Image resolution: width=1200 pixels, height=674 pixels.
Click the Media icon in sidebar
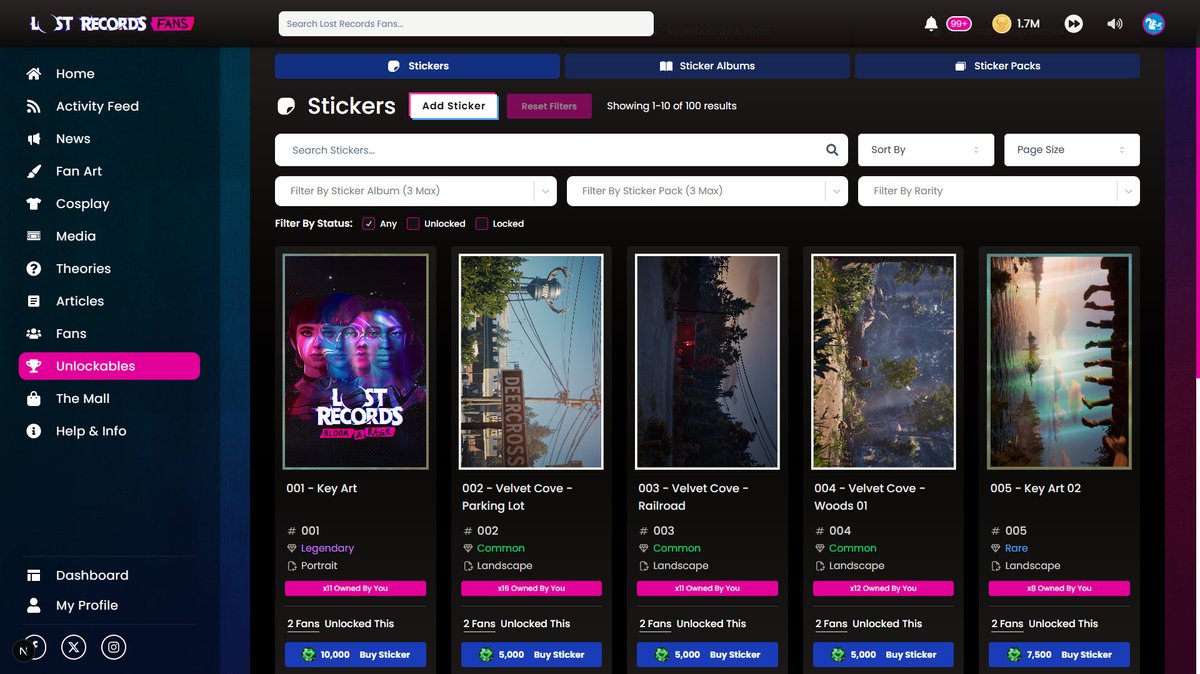(x=34, y=236)
